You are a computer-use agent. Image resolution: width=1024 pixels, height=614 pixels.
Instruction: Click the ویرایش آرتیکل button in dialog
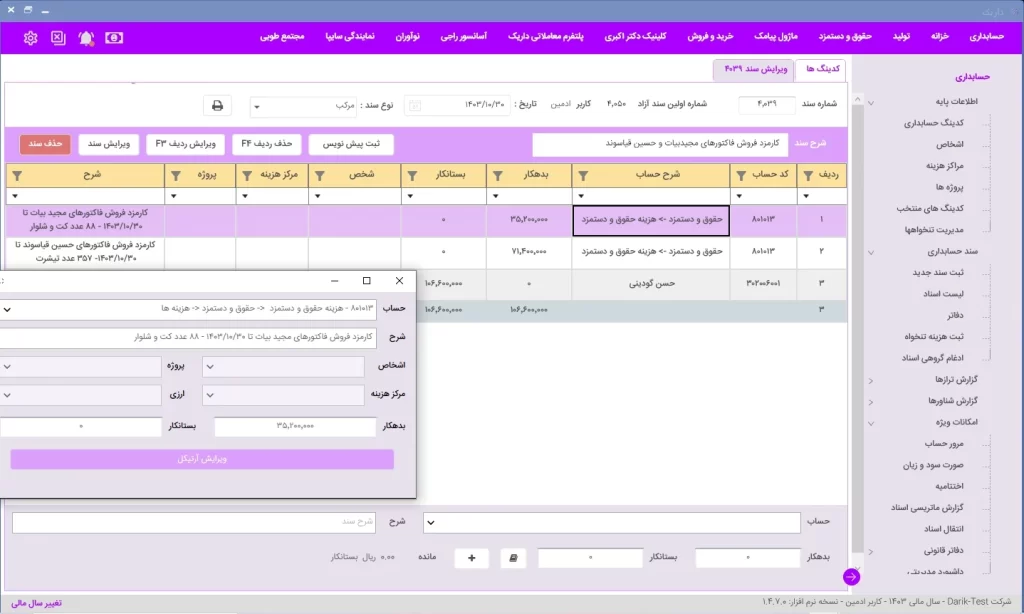[x=202, y=459]
